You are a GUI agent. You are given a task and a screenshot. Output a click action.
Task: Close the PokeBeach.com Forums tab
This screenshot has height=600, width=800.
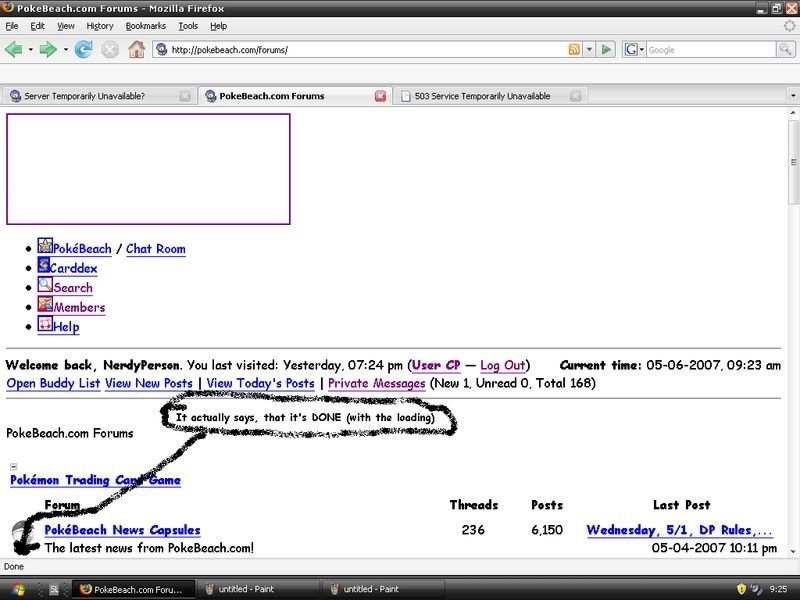380,96
